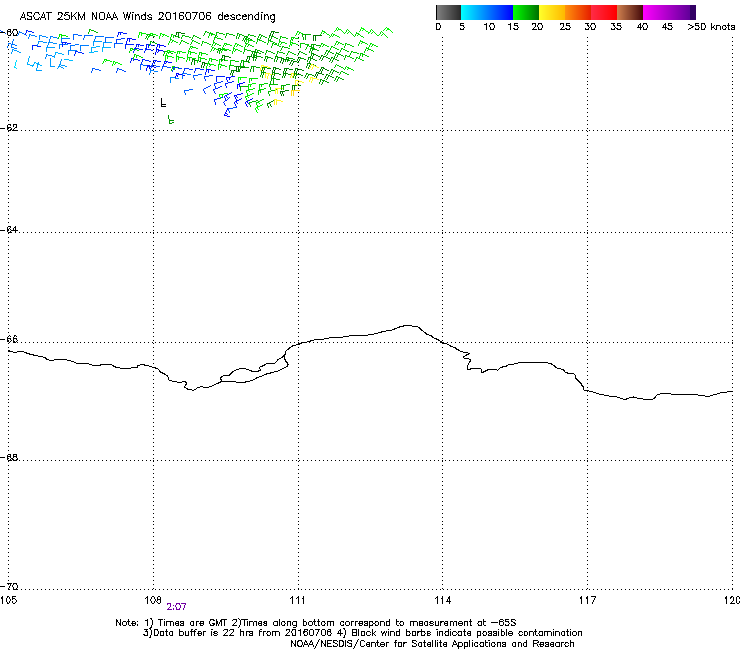Click the note line 'Times are GMT'
The image size is (740, 650).
[192, 623]
